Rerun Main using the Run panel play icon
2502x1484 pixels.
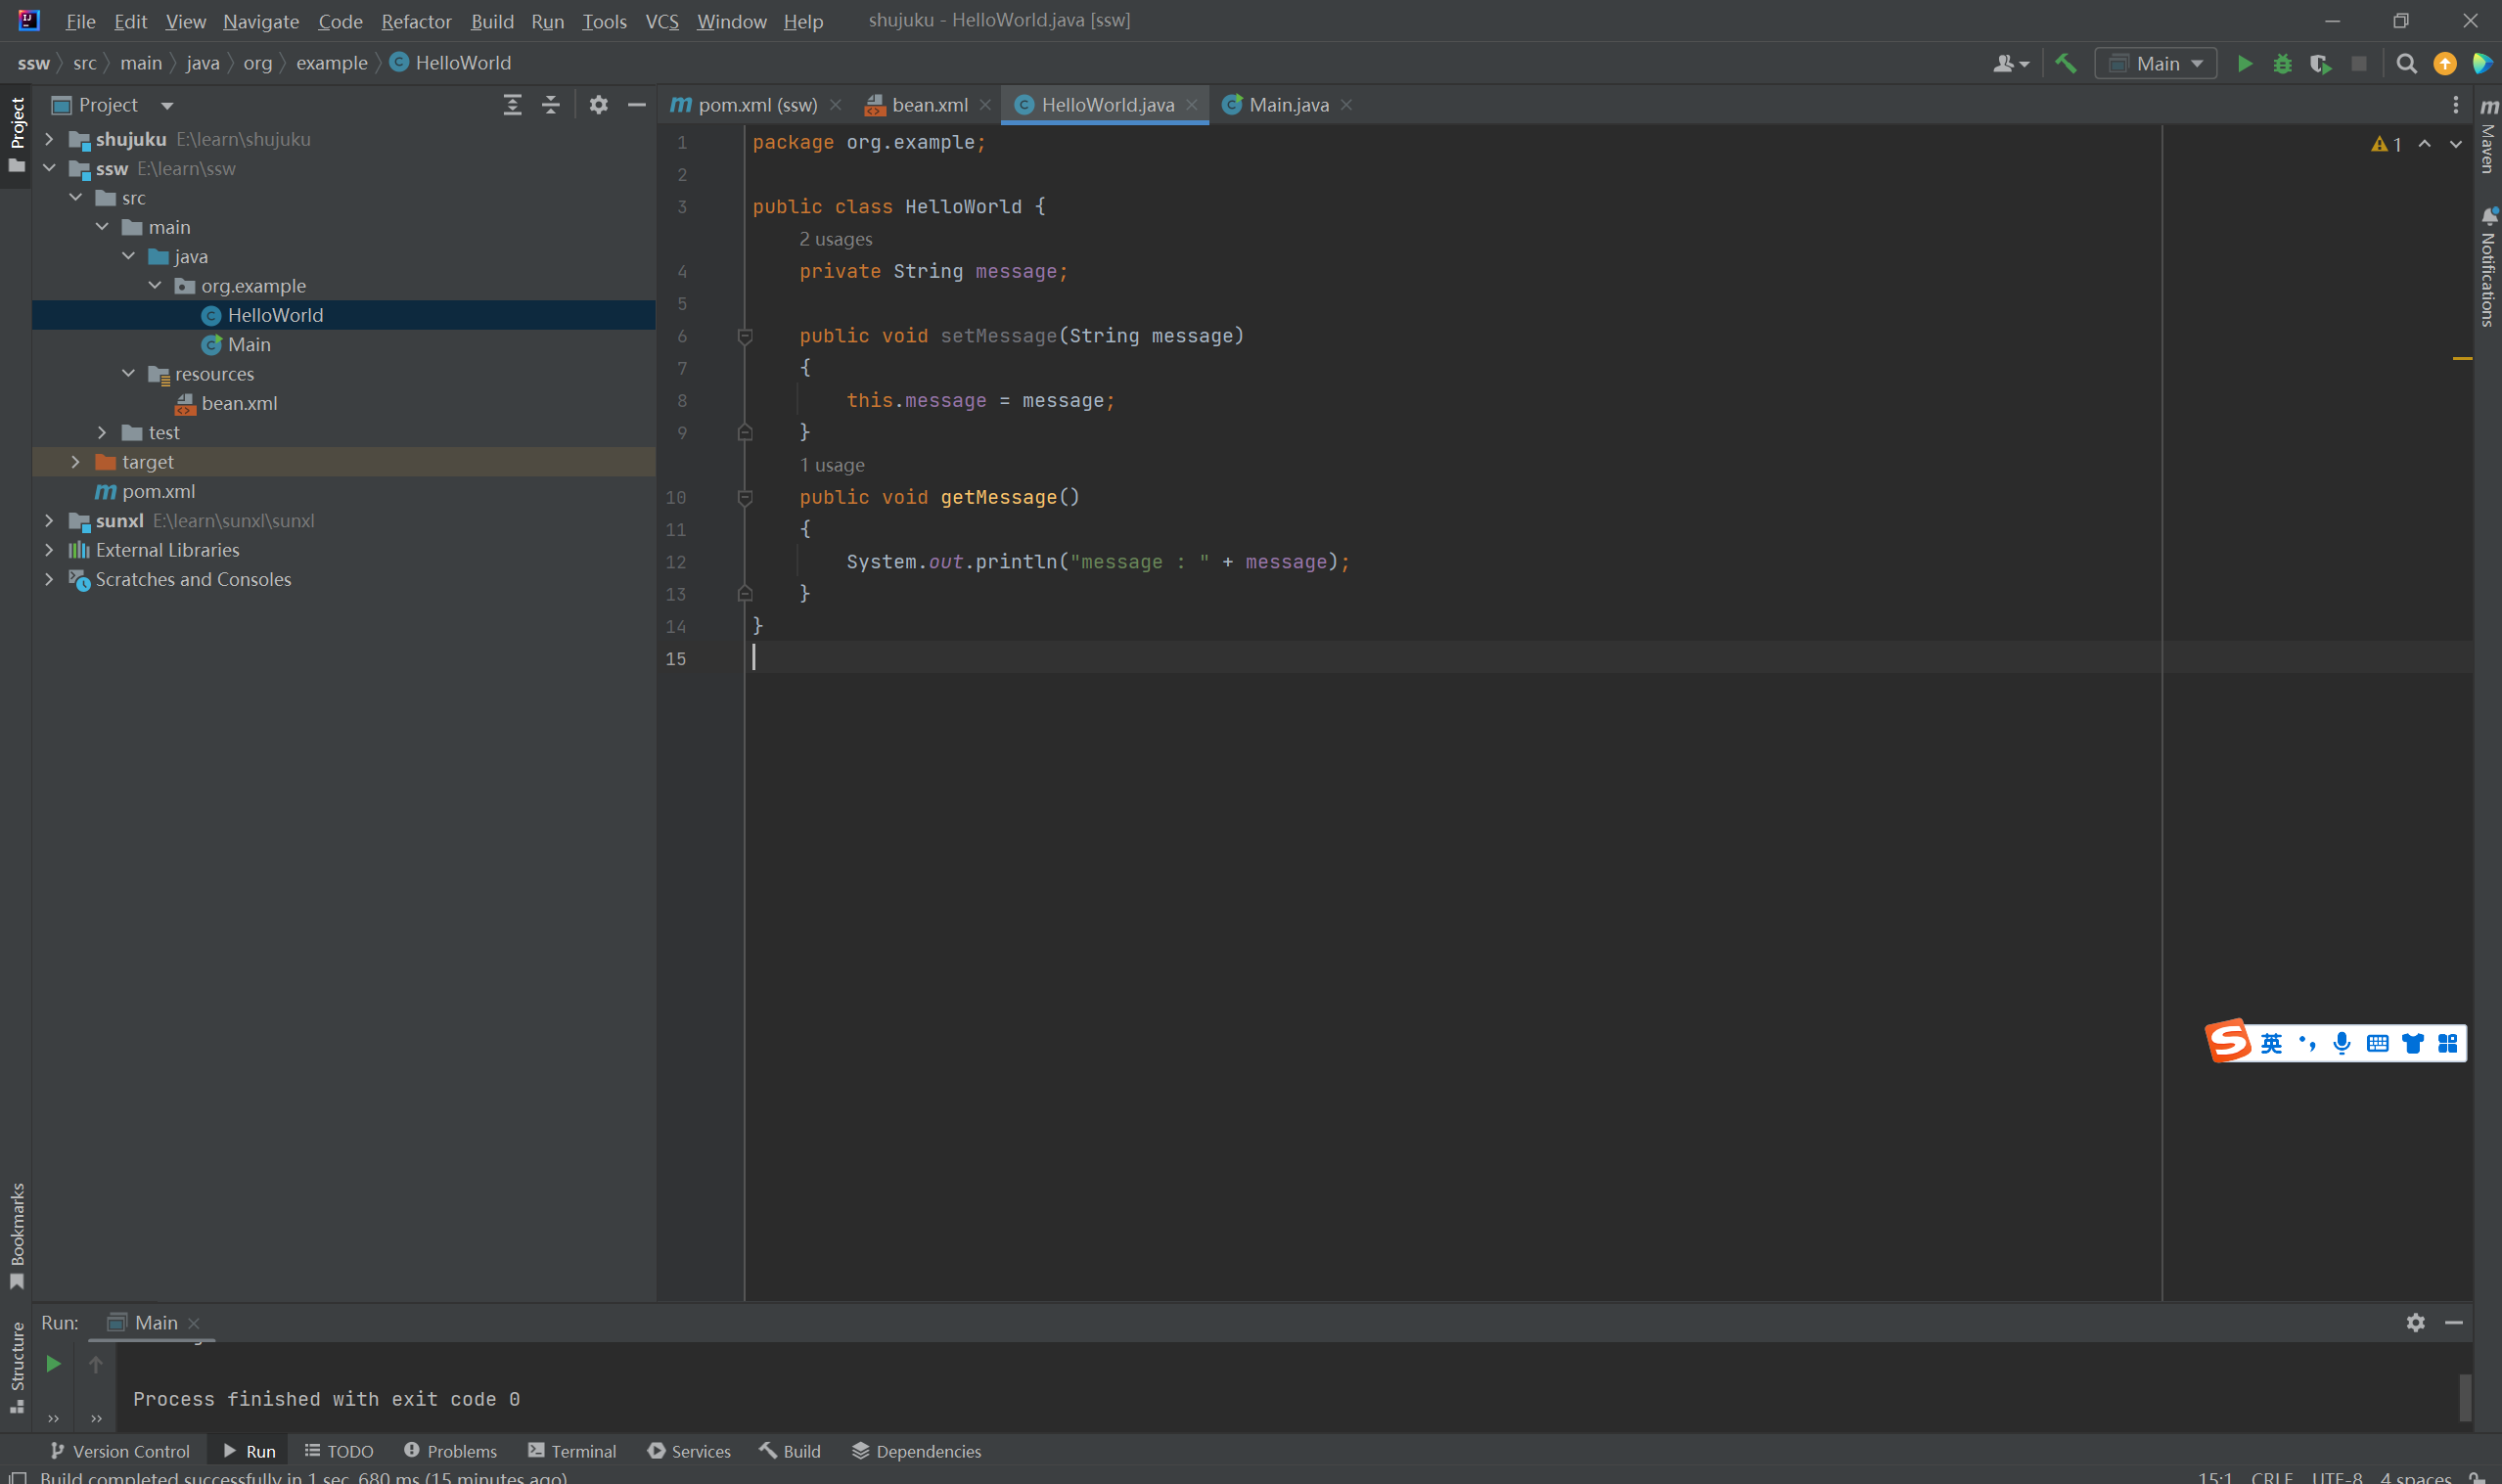(x=54, y=1364)
